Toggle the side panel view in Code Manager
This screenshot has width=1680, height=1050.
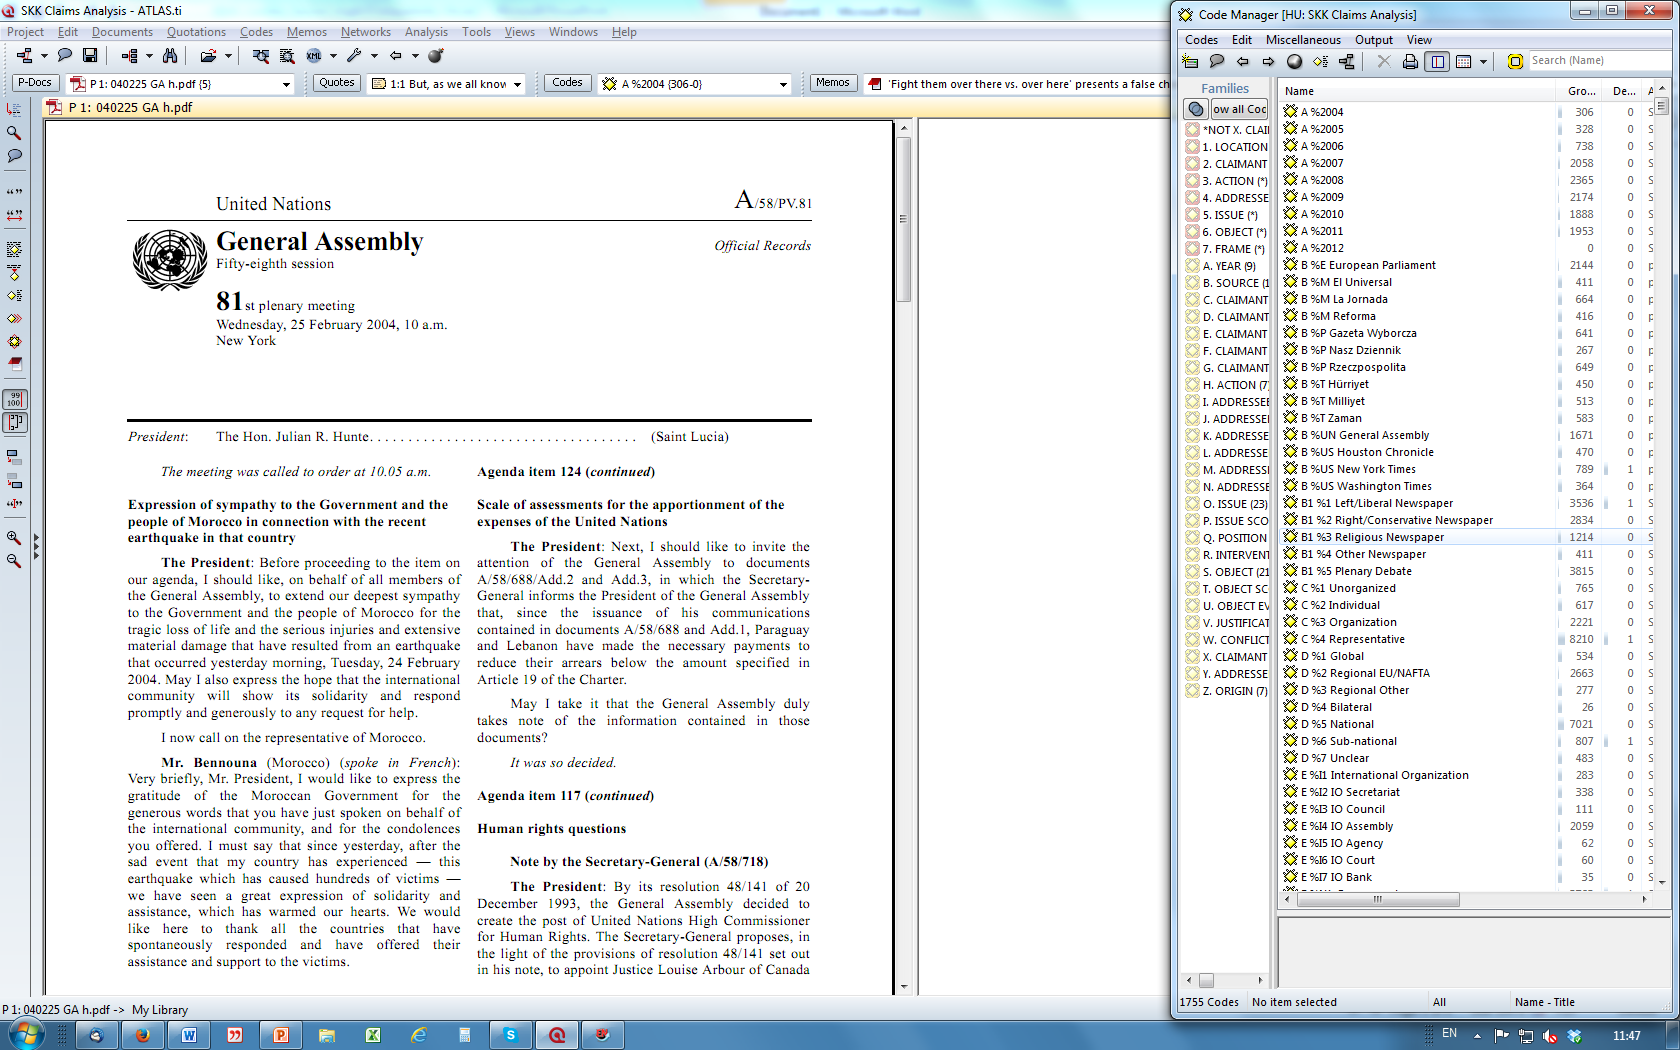(1437, 62)
